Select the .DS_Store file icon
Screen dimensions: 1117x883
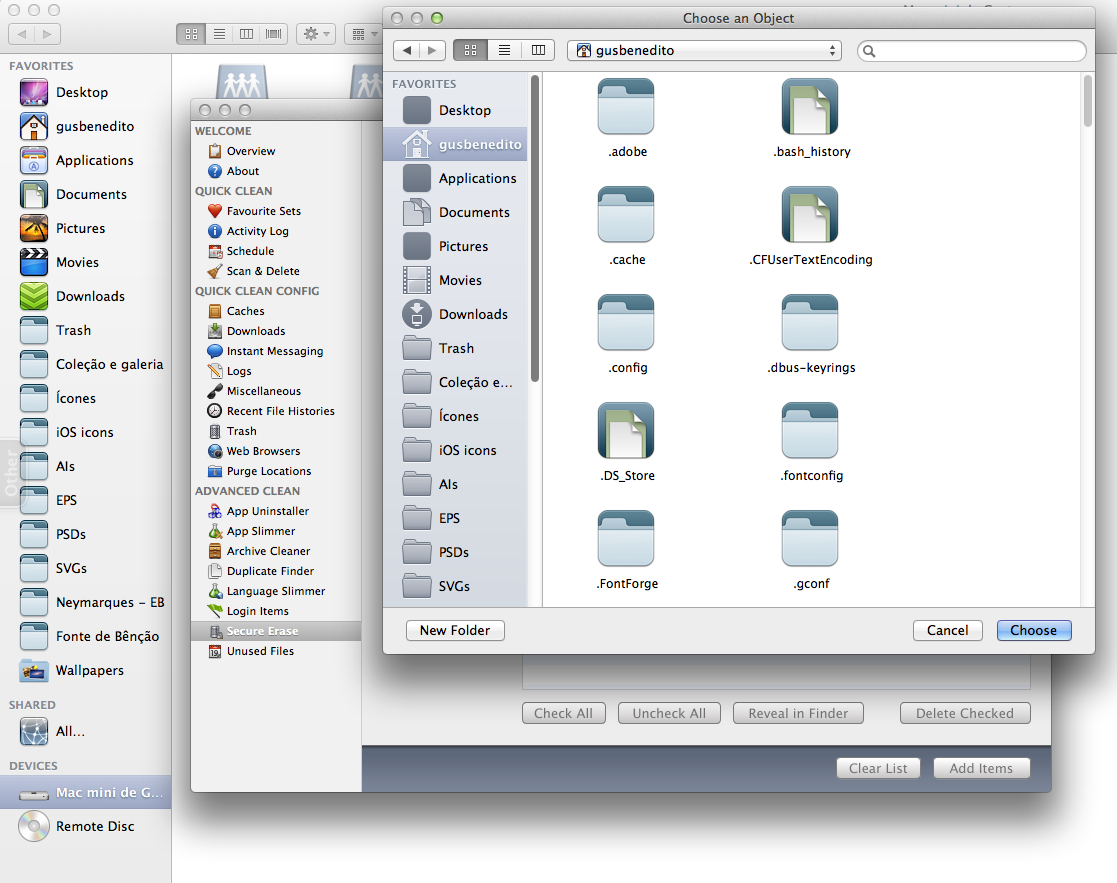coord(625,431)
